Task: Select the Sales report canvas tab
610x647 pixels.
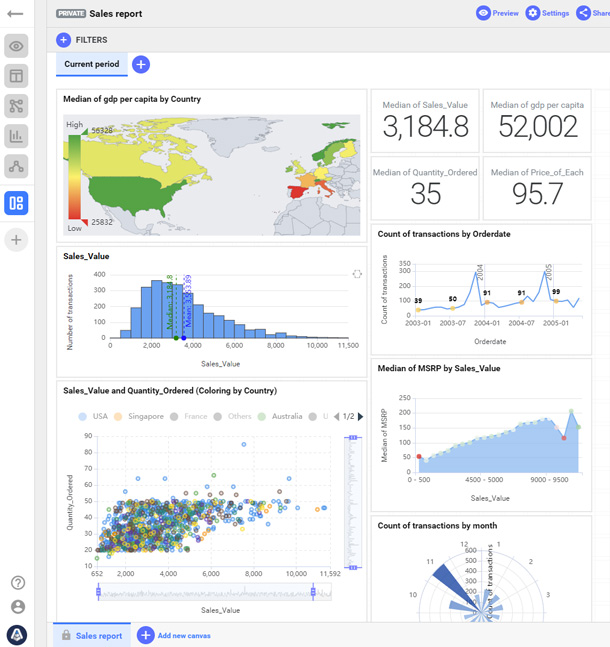Action: tap(92, 635)
